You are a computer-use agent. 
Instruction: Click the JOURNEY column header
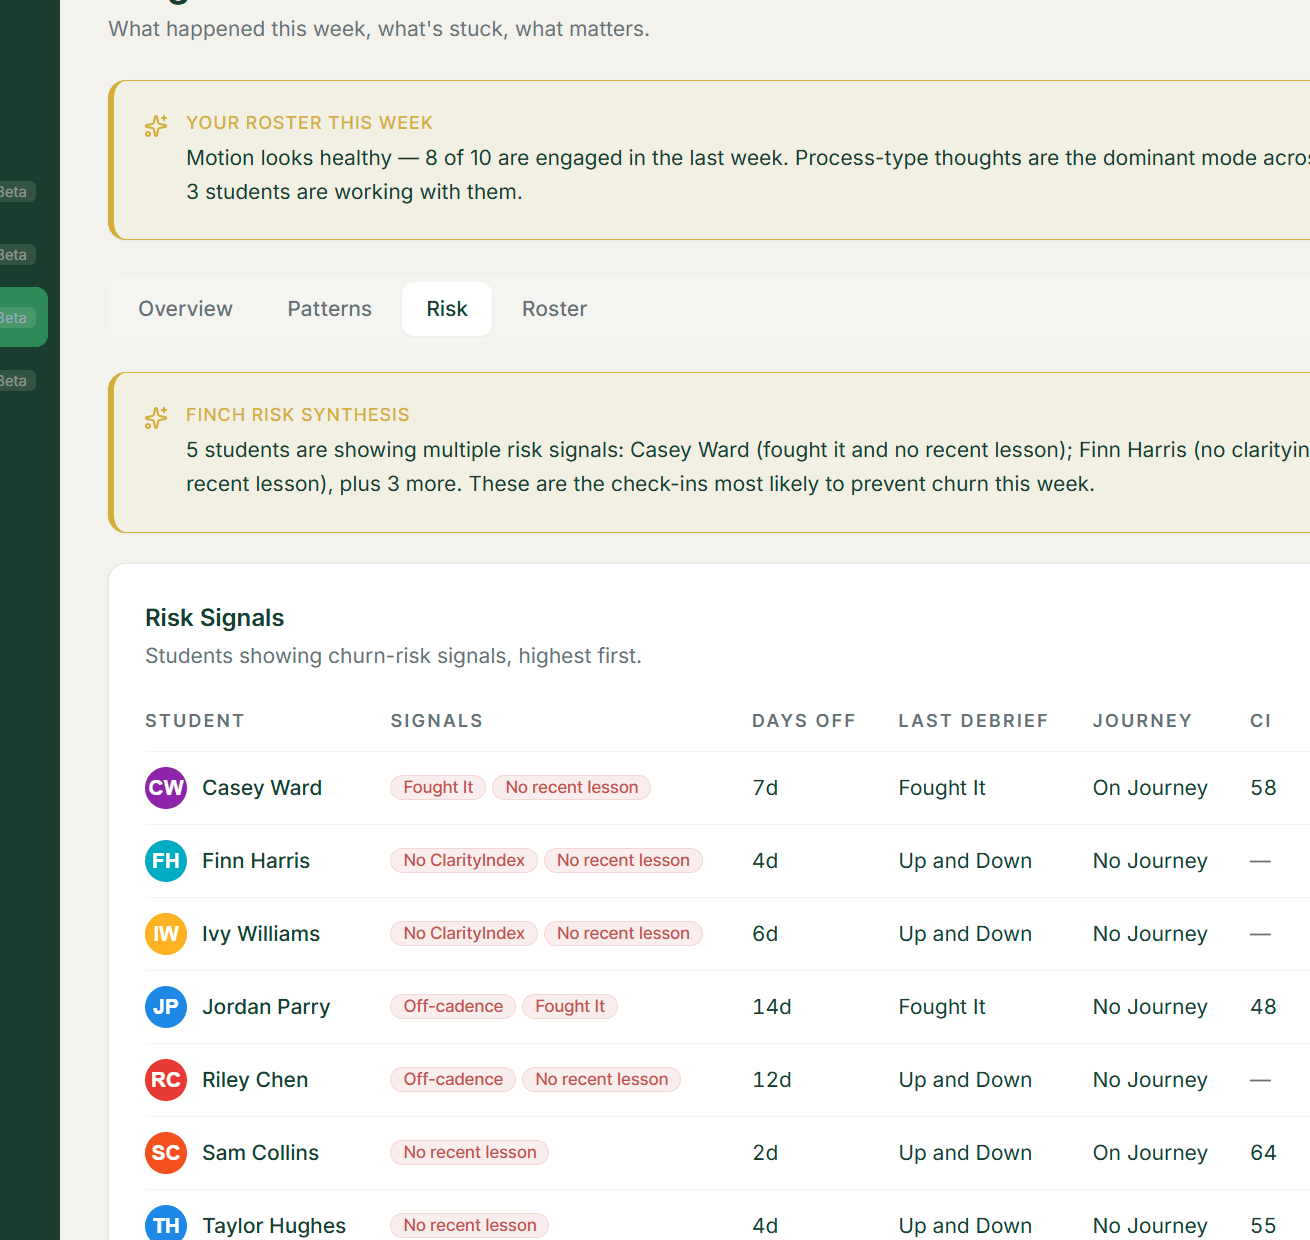(x=1142, y=721)
